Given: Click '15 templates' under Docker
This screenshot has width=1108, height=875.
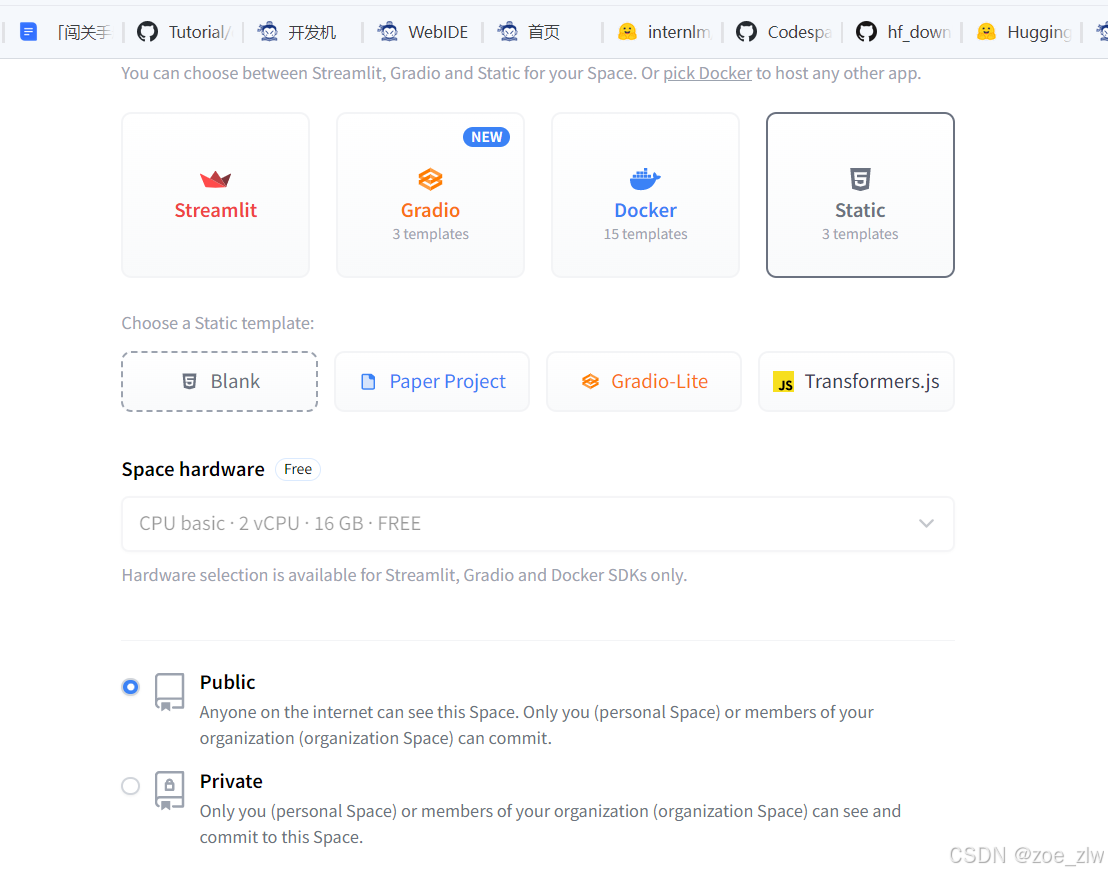Looking at the screenshot, I should 645,234.
